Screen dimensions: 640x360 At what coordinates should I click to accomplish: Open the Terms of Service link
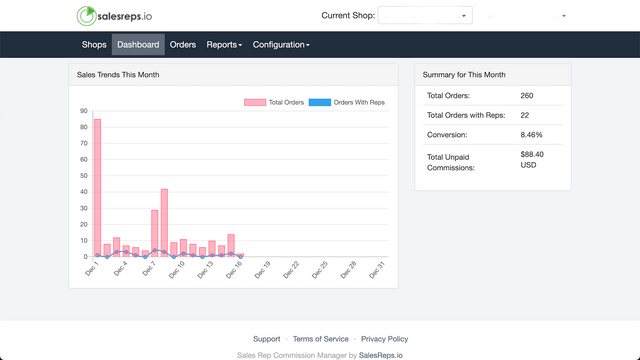pos(320,339)
